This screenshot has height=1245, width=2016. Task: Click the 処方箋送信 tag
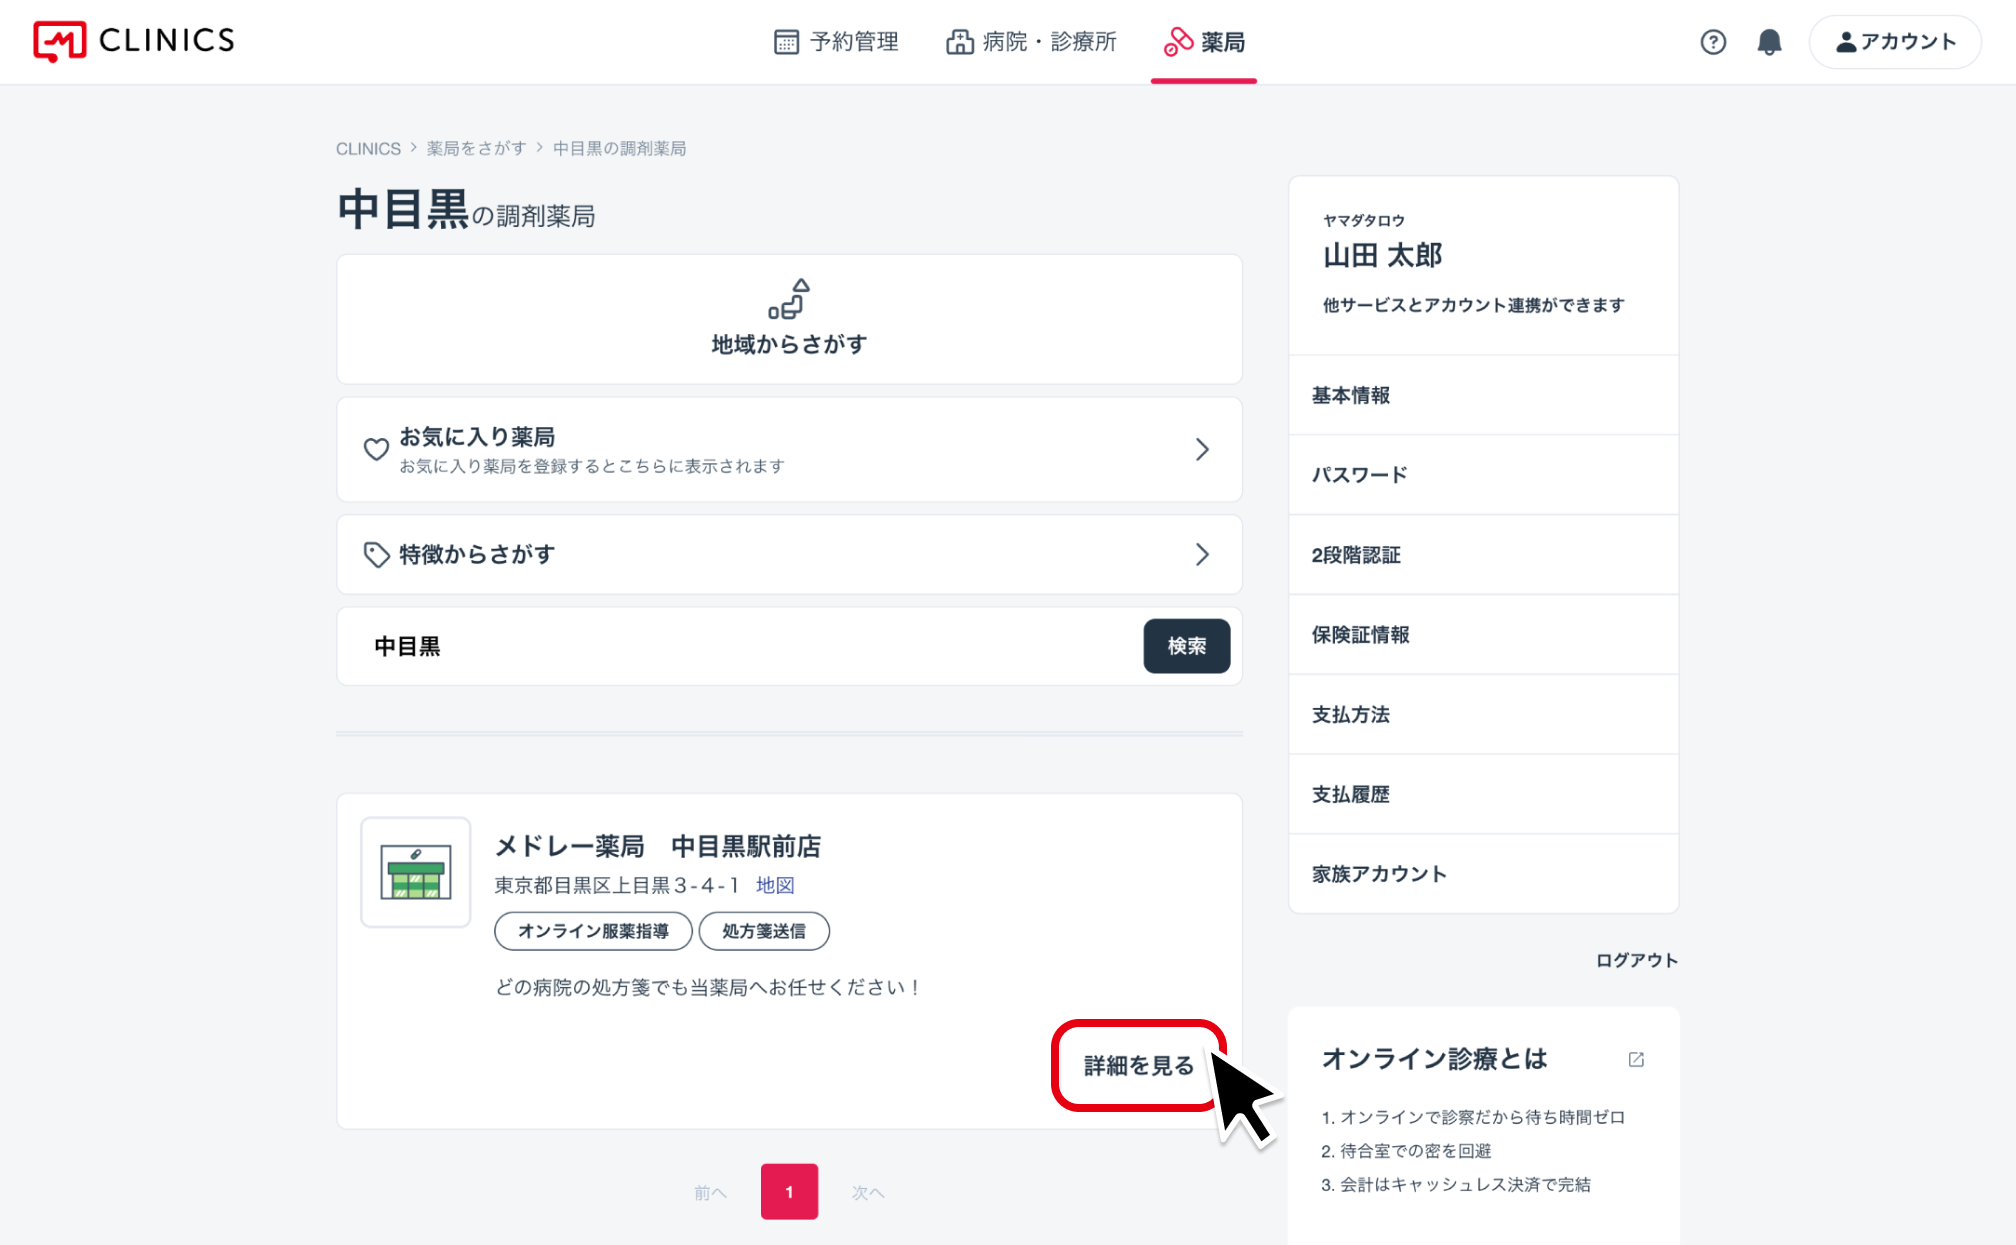click(x=764, y=931)
